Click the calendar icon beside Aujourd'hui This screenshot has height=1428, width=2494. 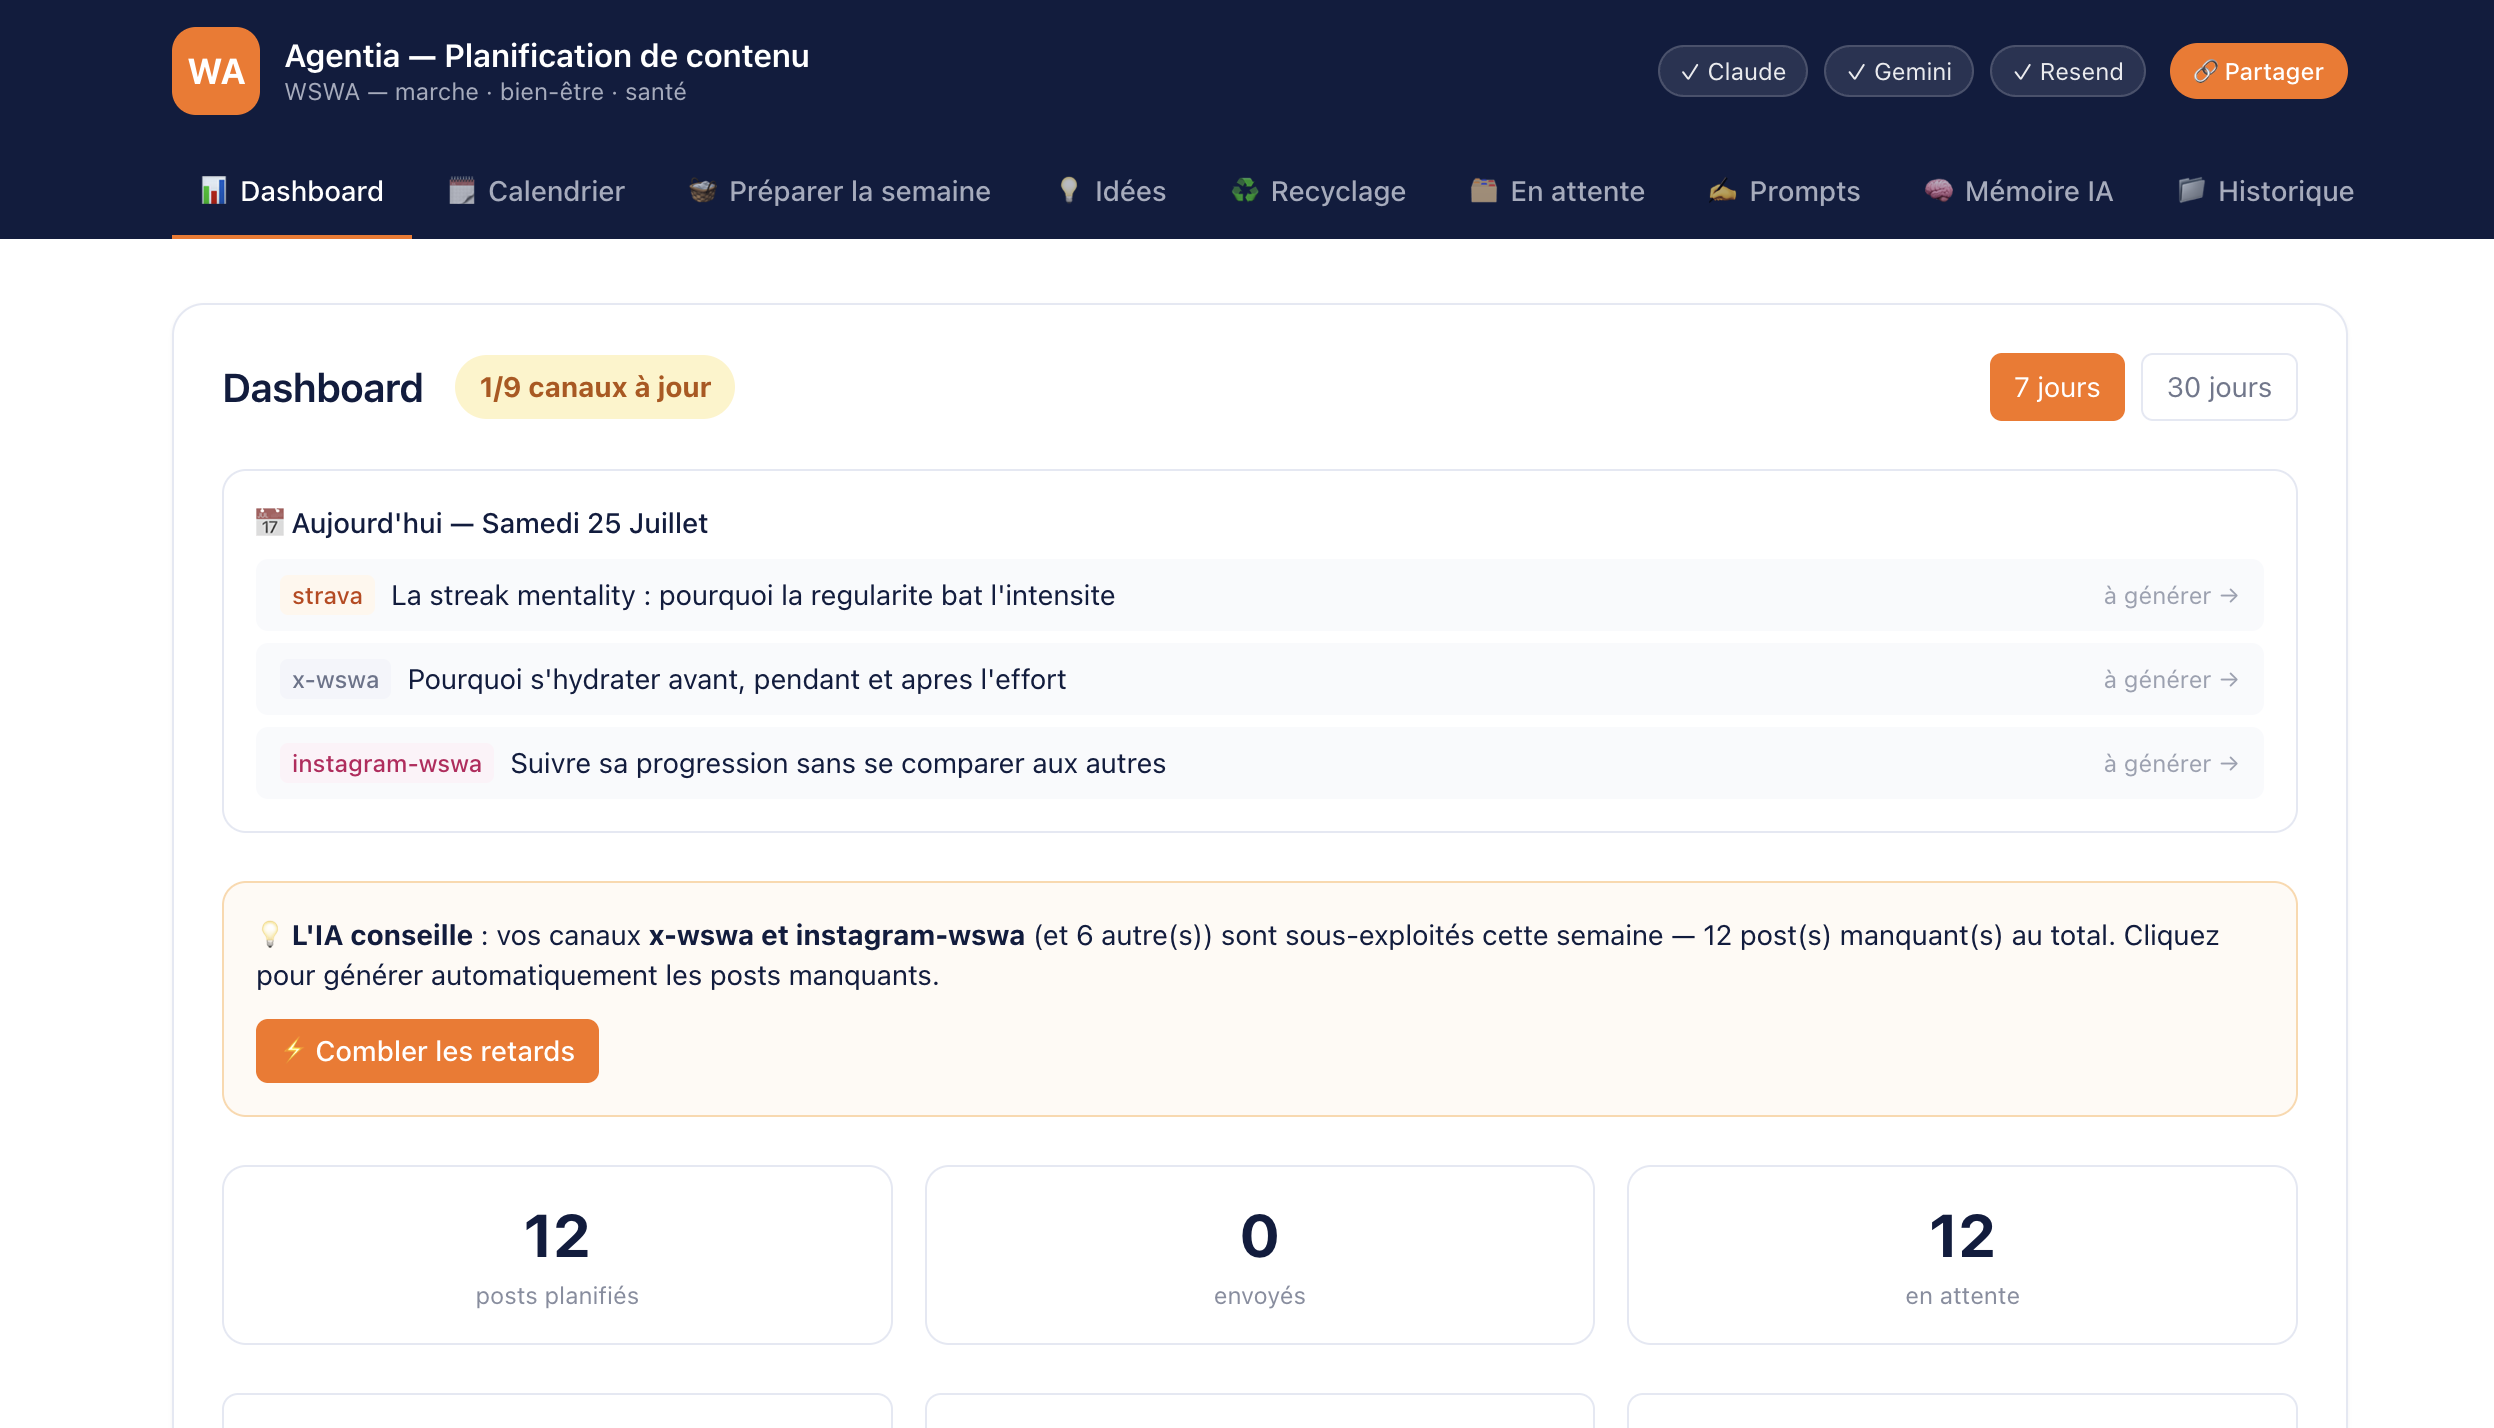click(269, 522)
